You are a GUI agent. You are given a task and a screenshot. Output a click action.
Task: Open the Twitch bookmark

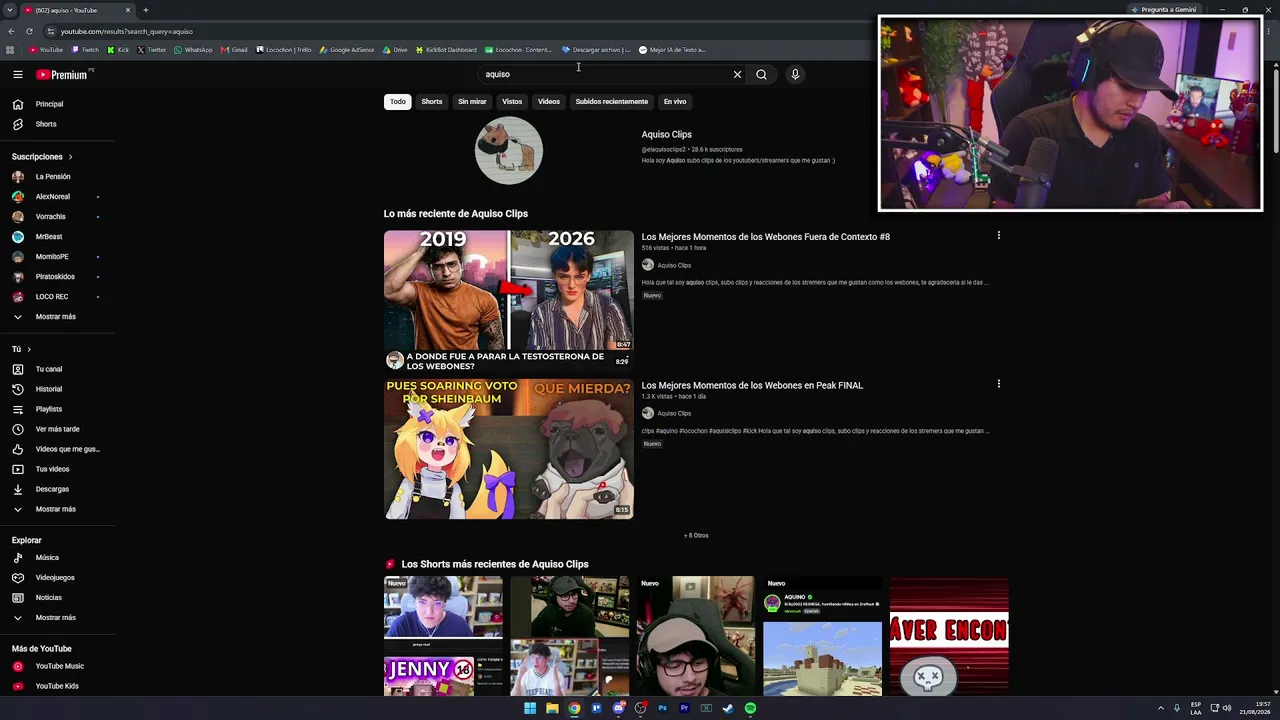(x=85, y=50)
